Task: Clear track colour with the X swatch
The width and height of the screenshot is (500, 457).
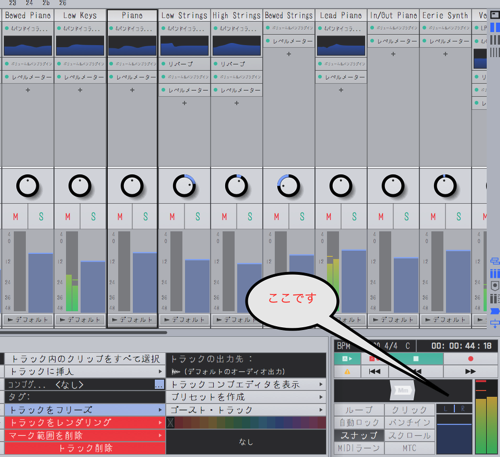Action: pos(171,423)
